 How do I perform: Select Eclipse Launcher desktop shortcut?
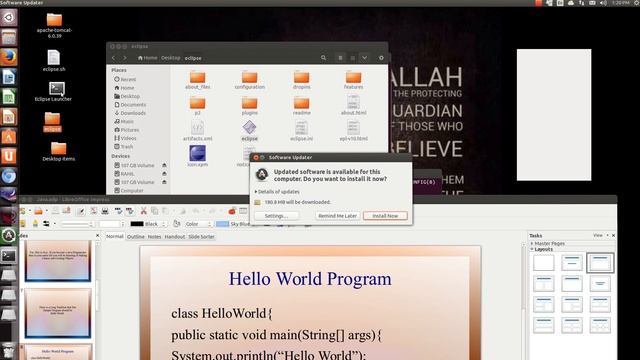point(53,91)
